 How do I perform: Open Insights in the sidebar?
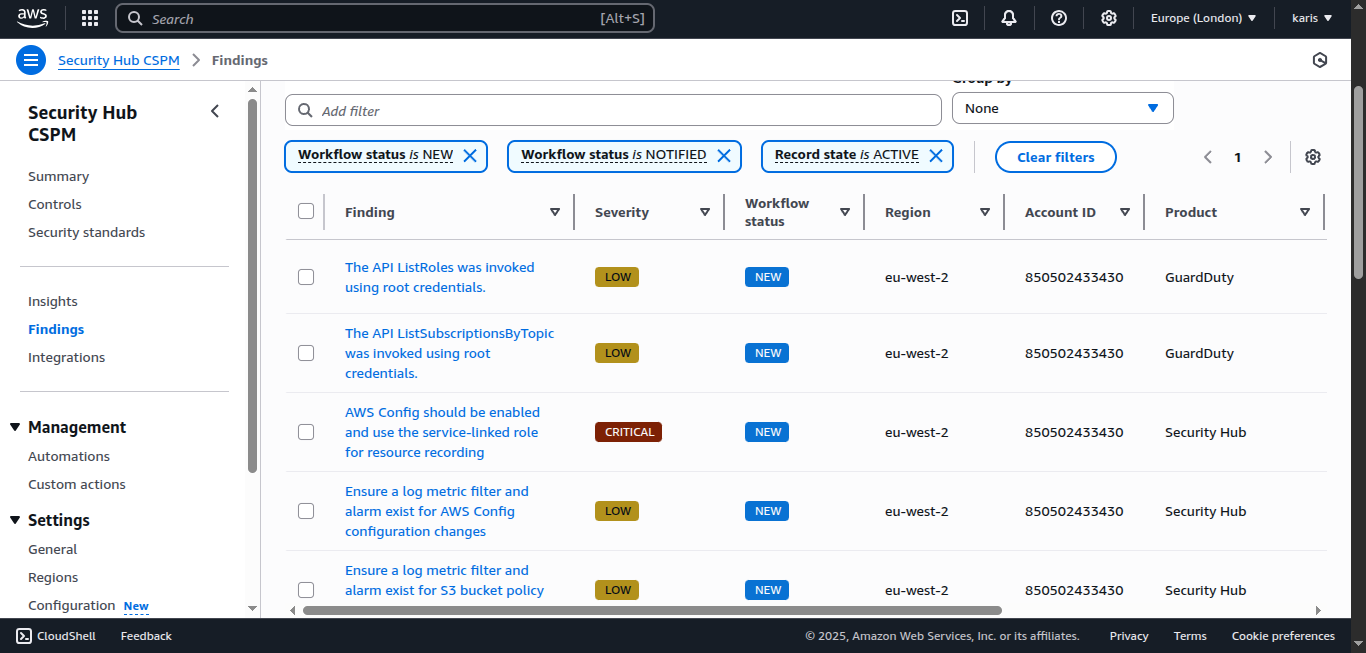pos(52,301)
